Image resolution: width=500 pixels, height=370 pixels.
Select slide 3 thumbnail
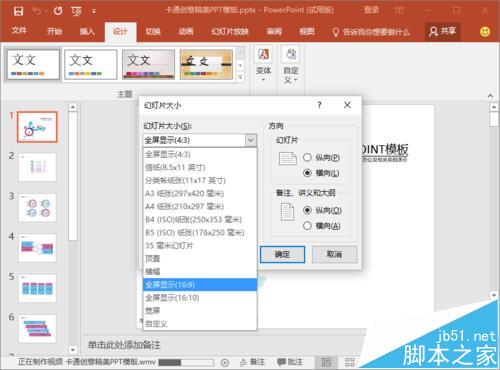37,207
